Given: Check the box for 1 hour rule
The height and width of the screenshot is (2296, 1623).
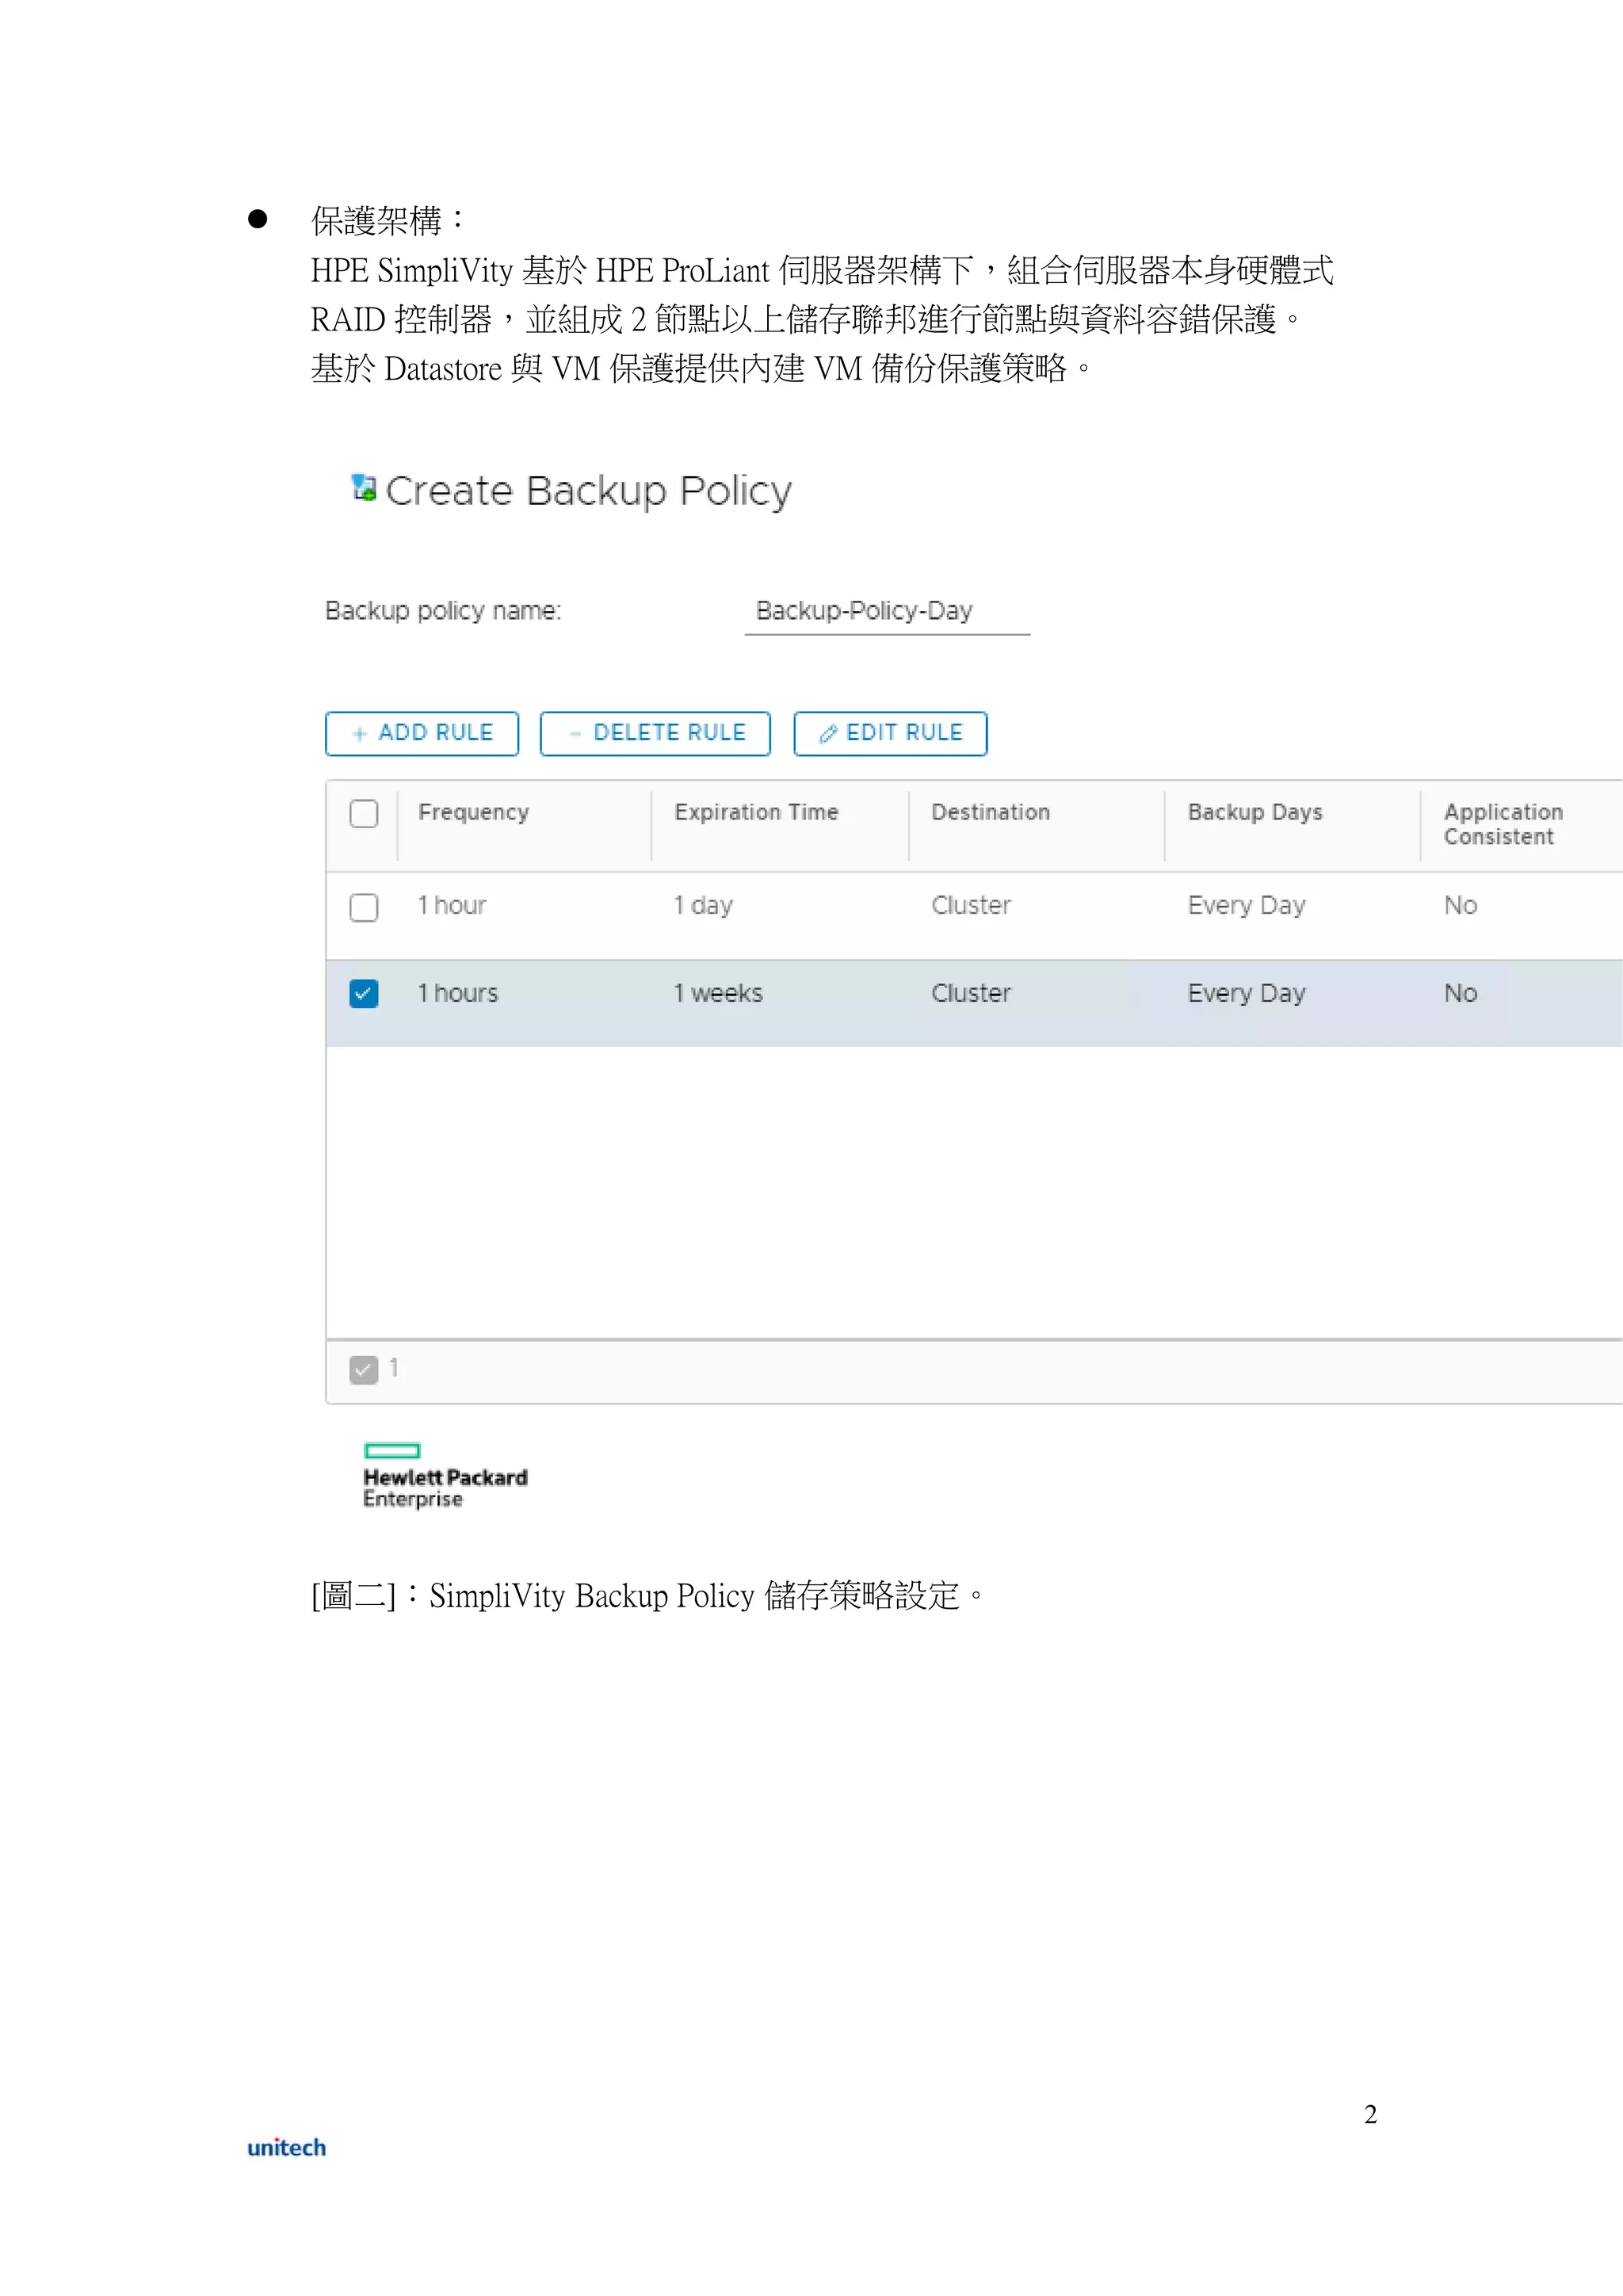Looking at the screenshot, I should click(x=364, y=907).
